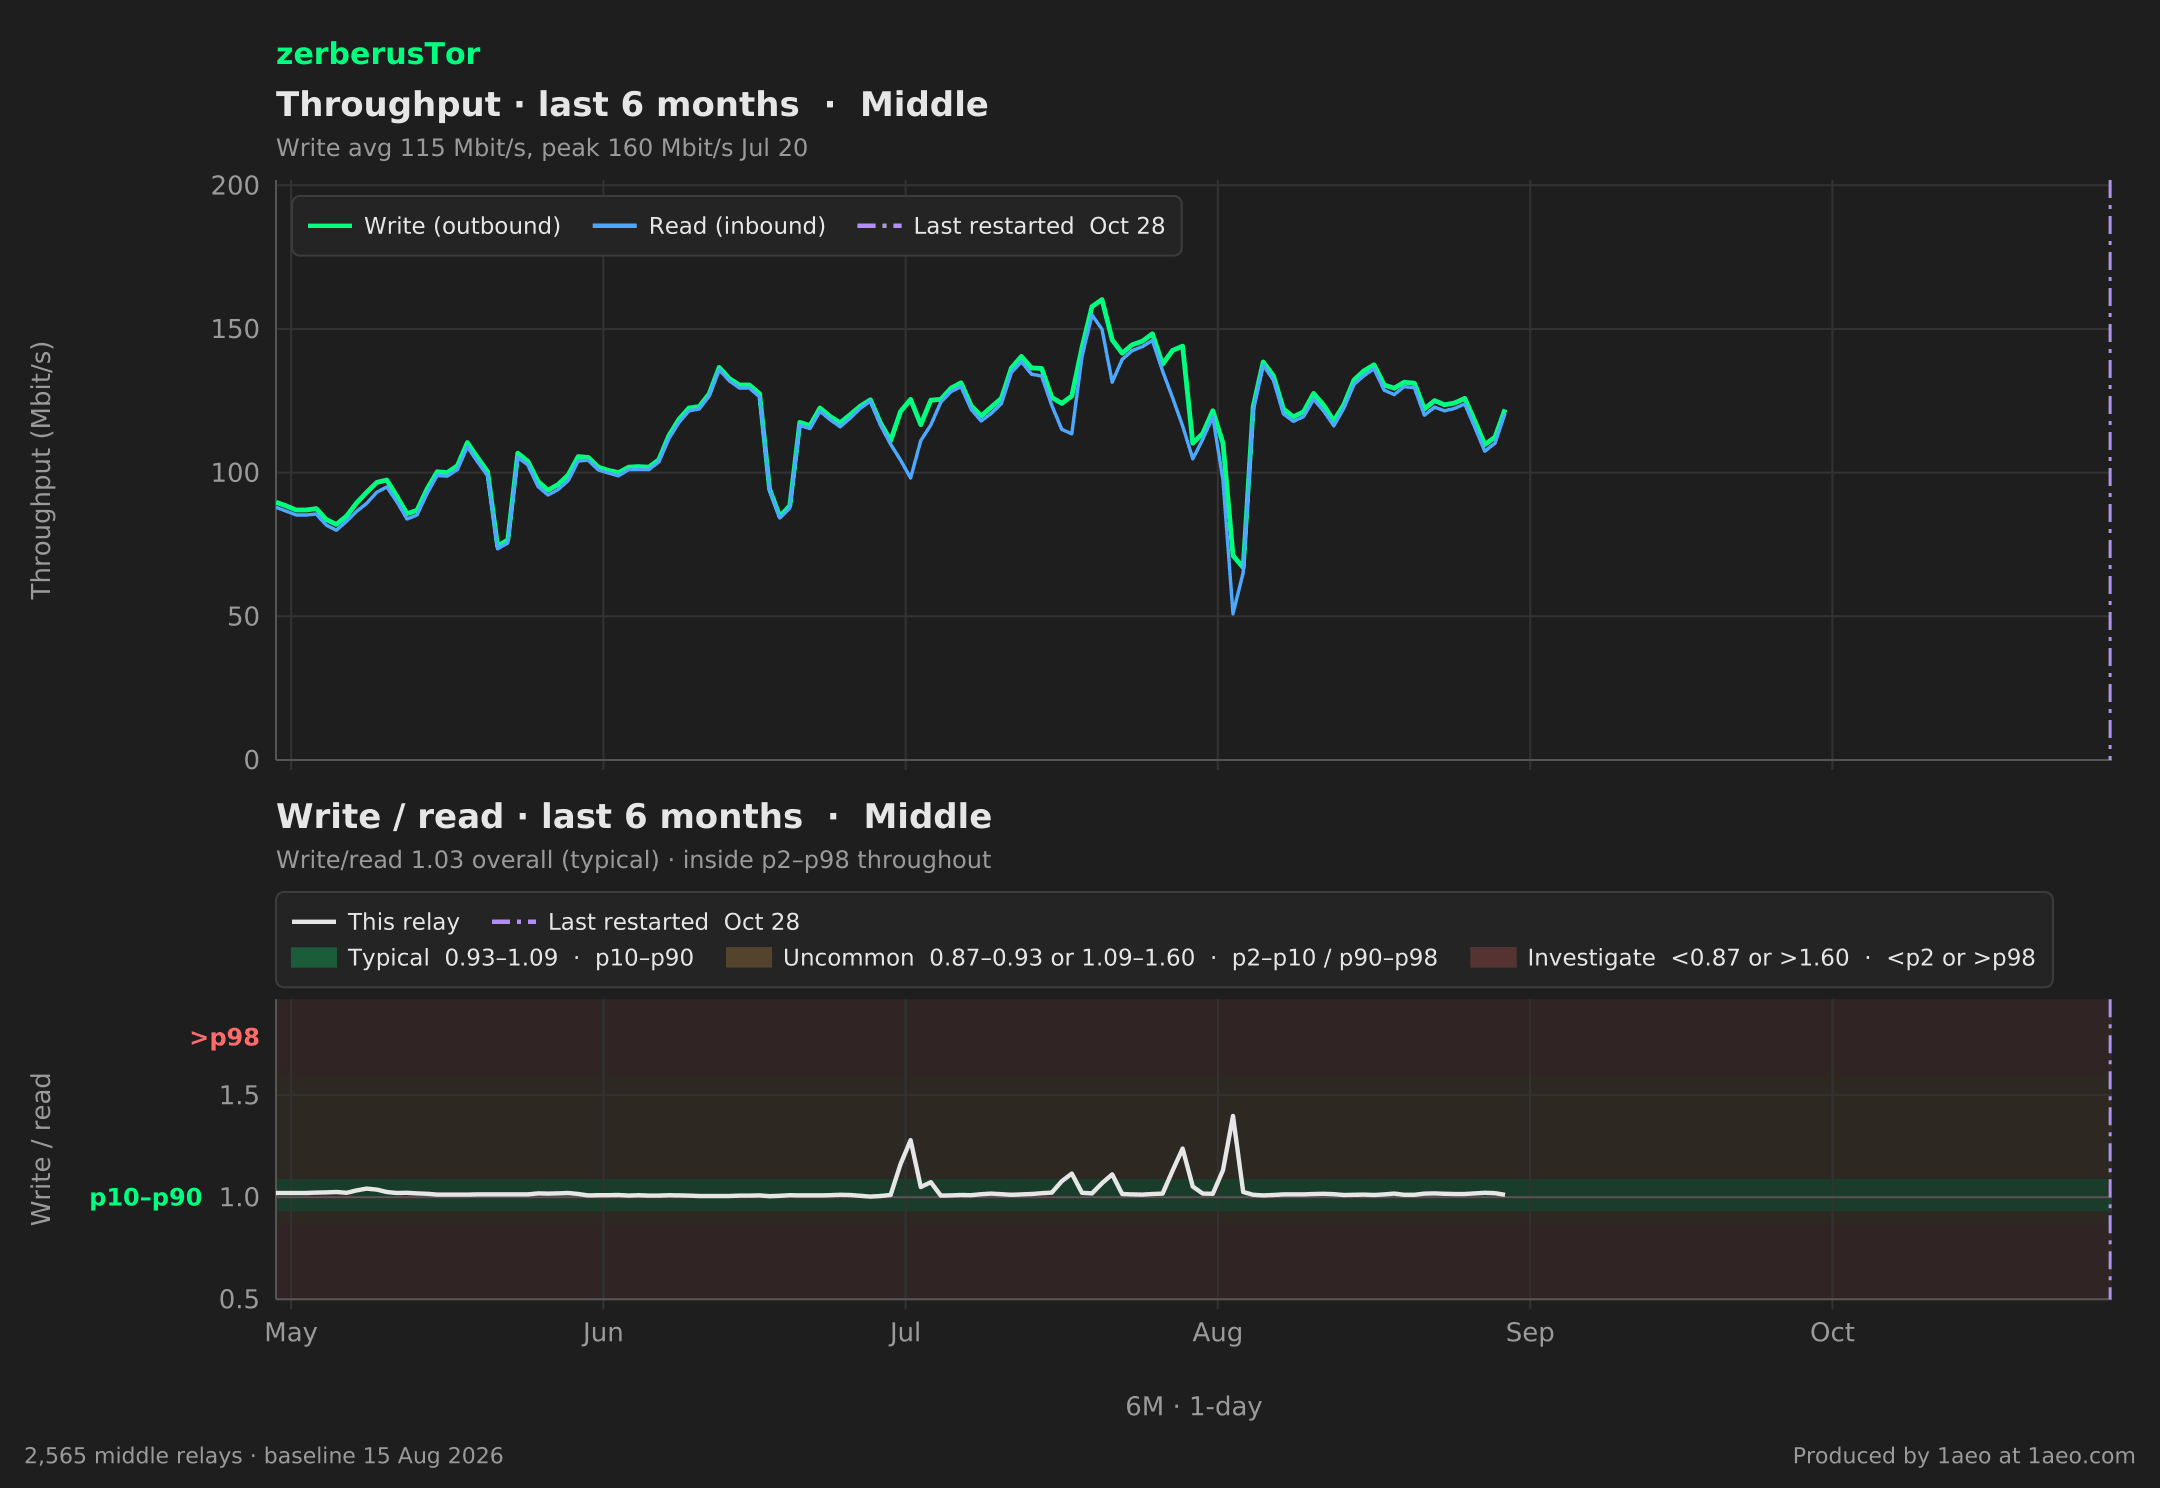Click the zerberusTor relay name

(378, 54)
